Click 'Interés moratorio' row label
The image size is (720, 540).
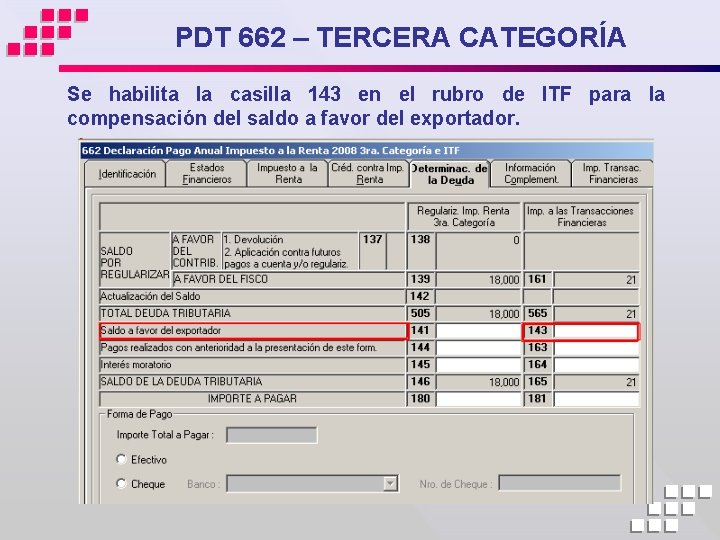pyautogui.click(x=136, y=365)
